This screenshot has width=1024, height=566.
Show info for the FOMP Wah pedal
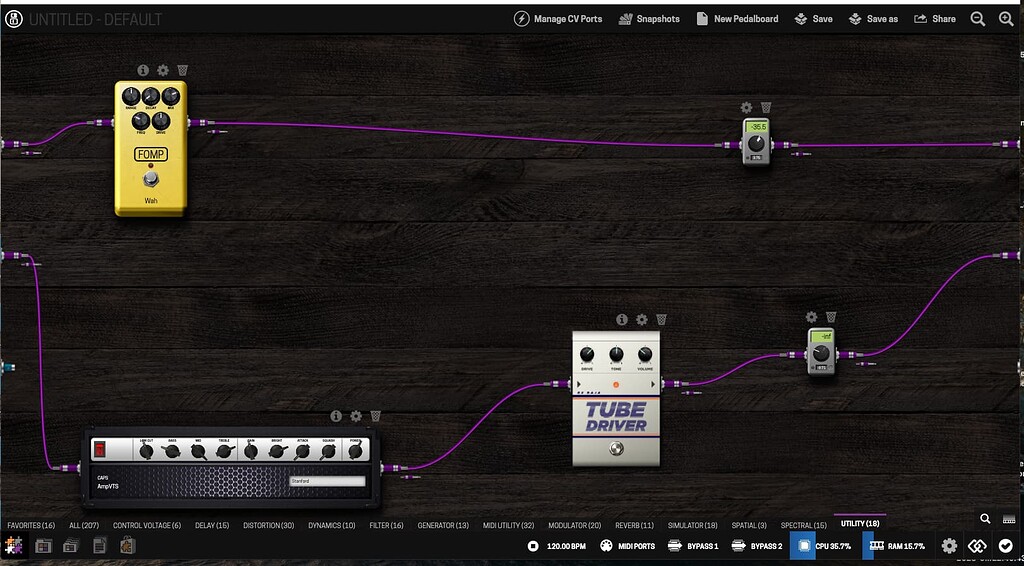pos(143,70)
